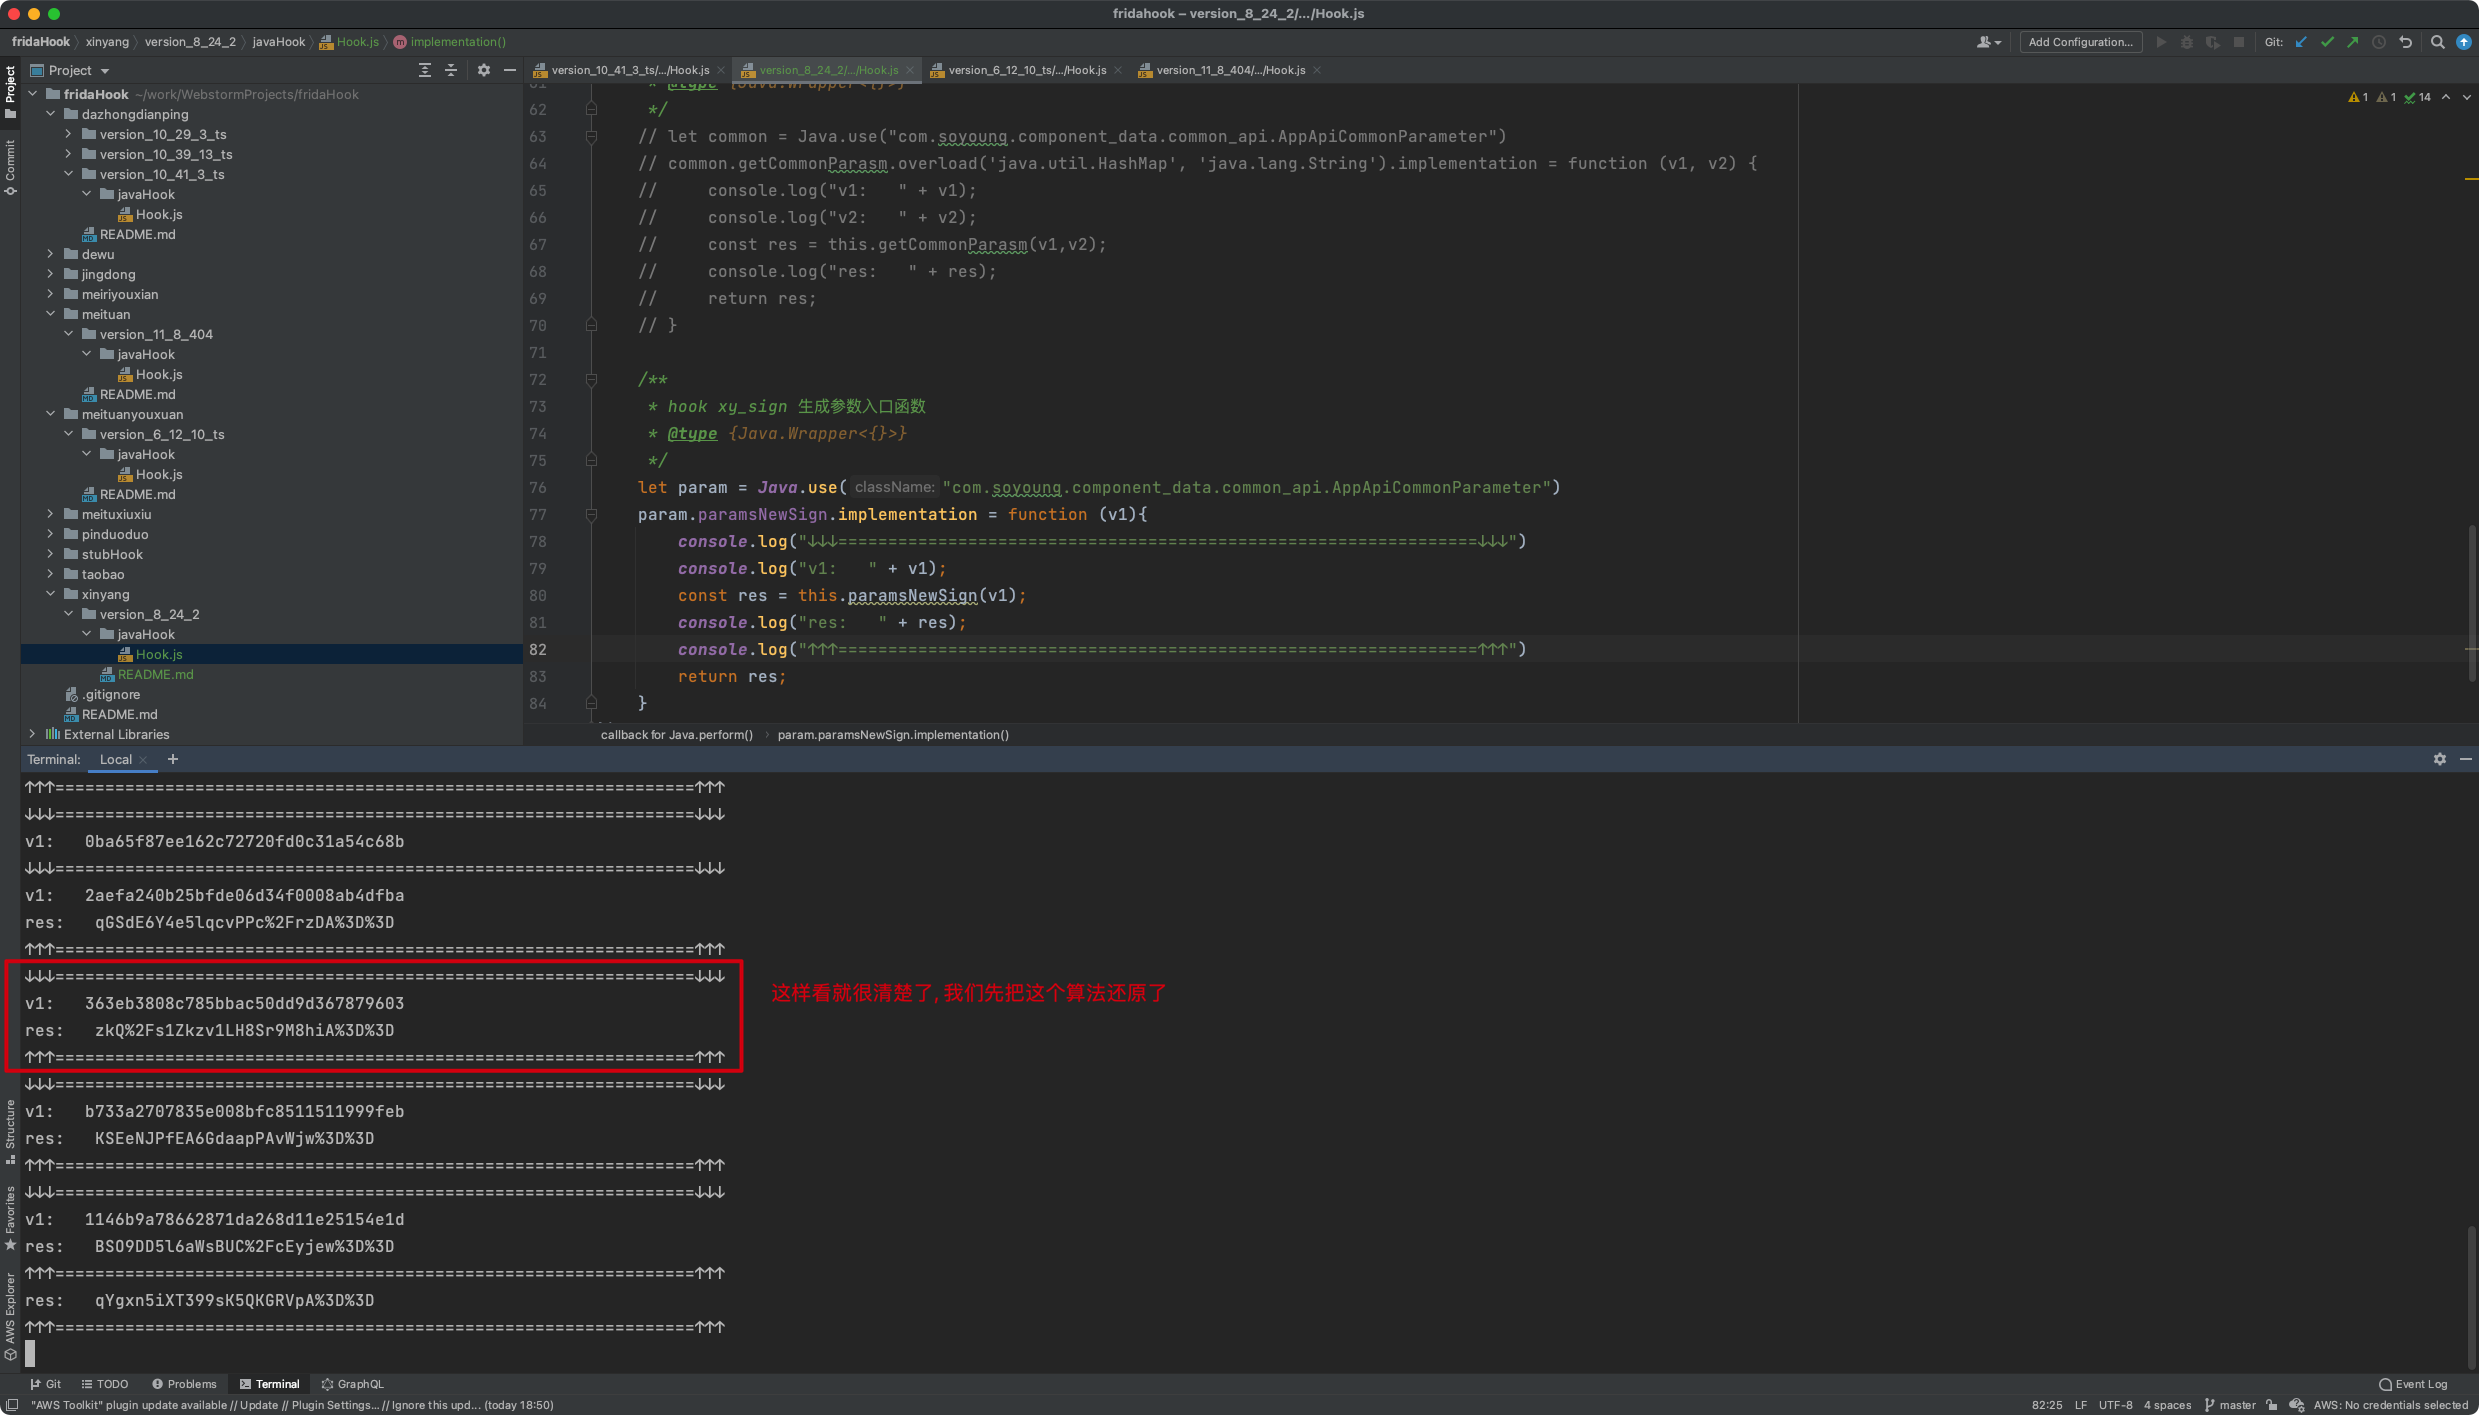Hide the Project panel
Viewport: 2479px width, 1415px height.
click(510, 70)
